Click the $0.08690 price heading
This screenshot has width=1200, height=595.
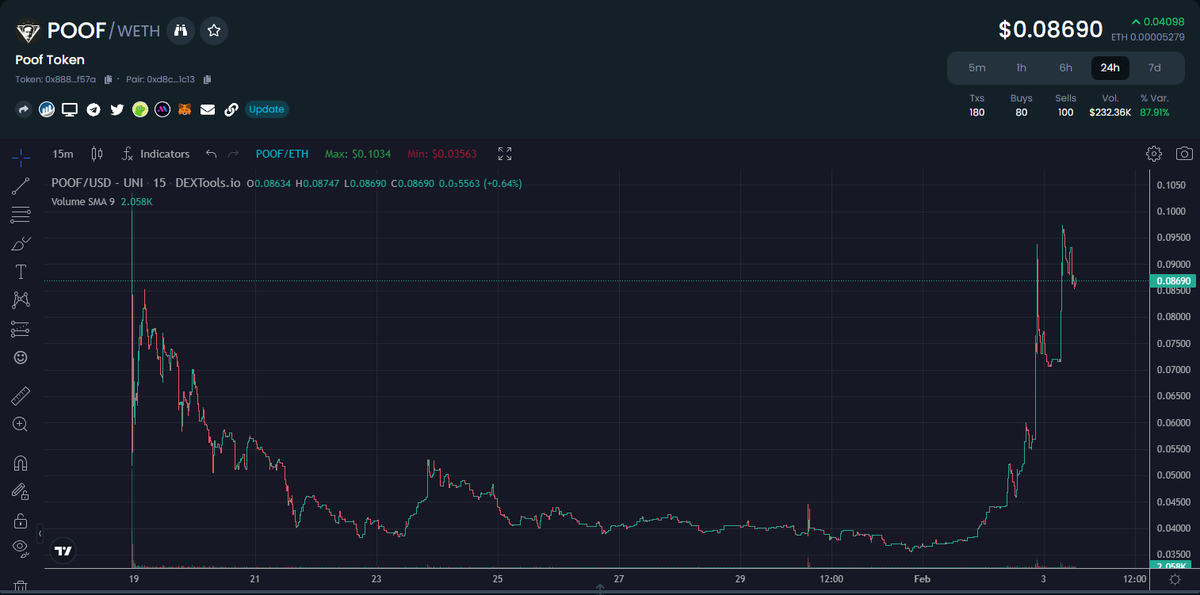point(1051,30)
